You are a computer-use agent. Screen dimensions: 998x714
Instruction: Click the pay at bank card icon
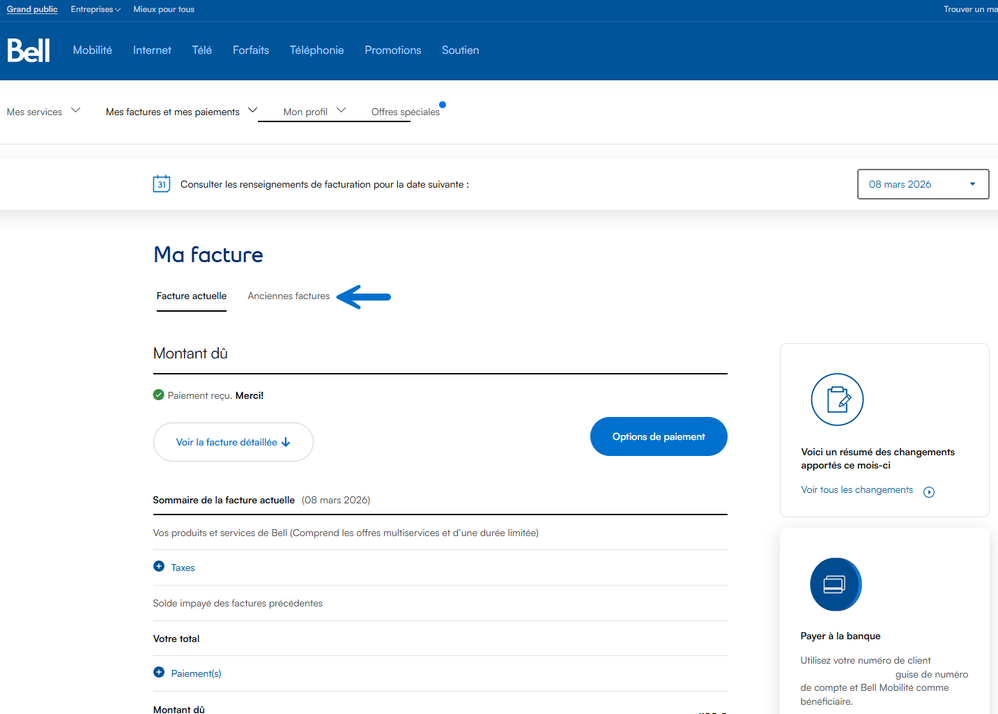coord(835,584)
